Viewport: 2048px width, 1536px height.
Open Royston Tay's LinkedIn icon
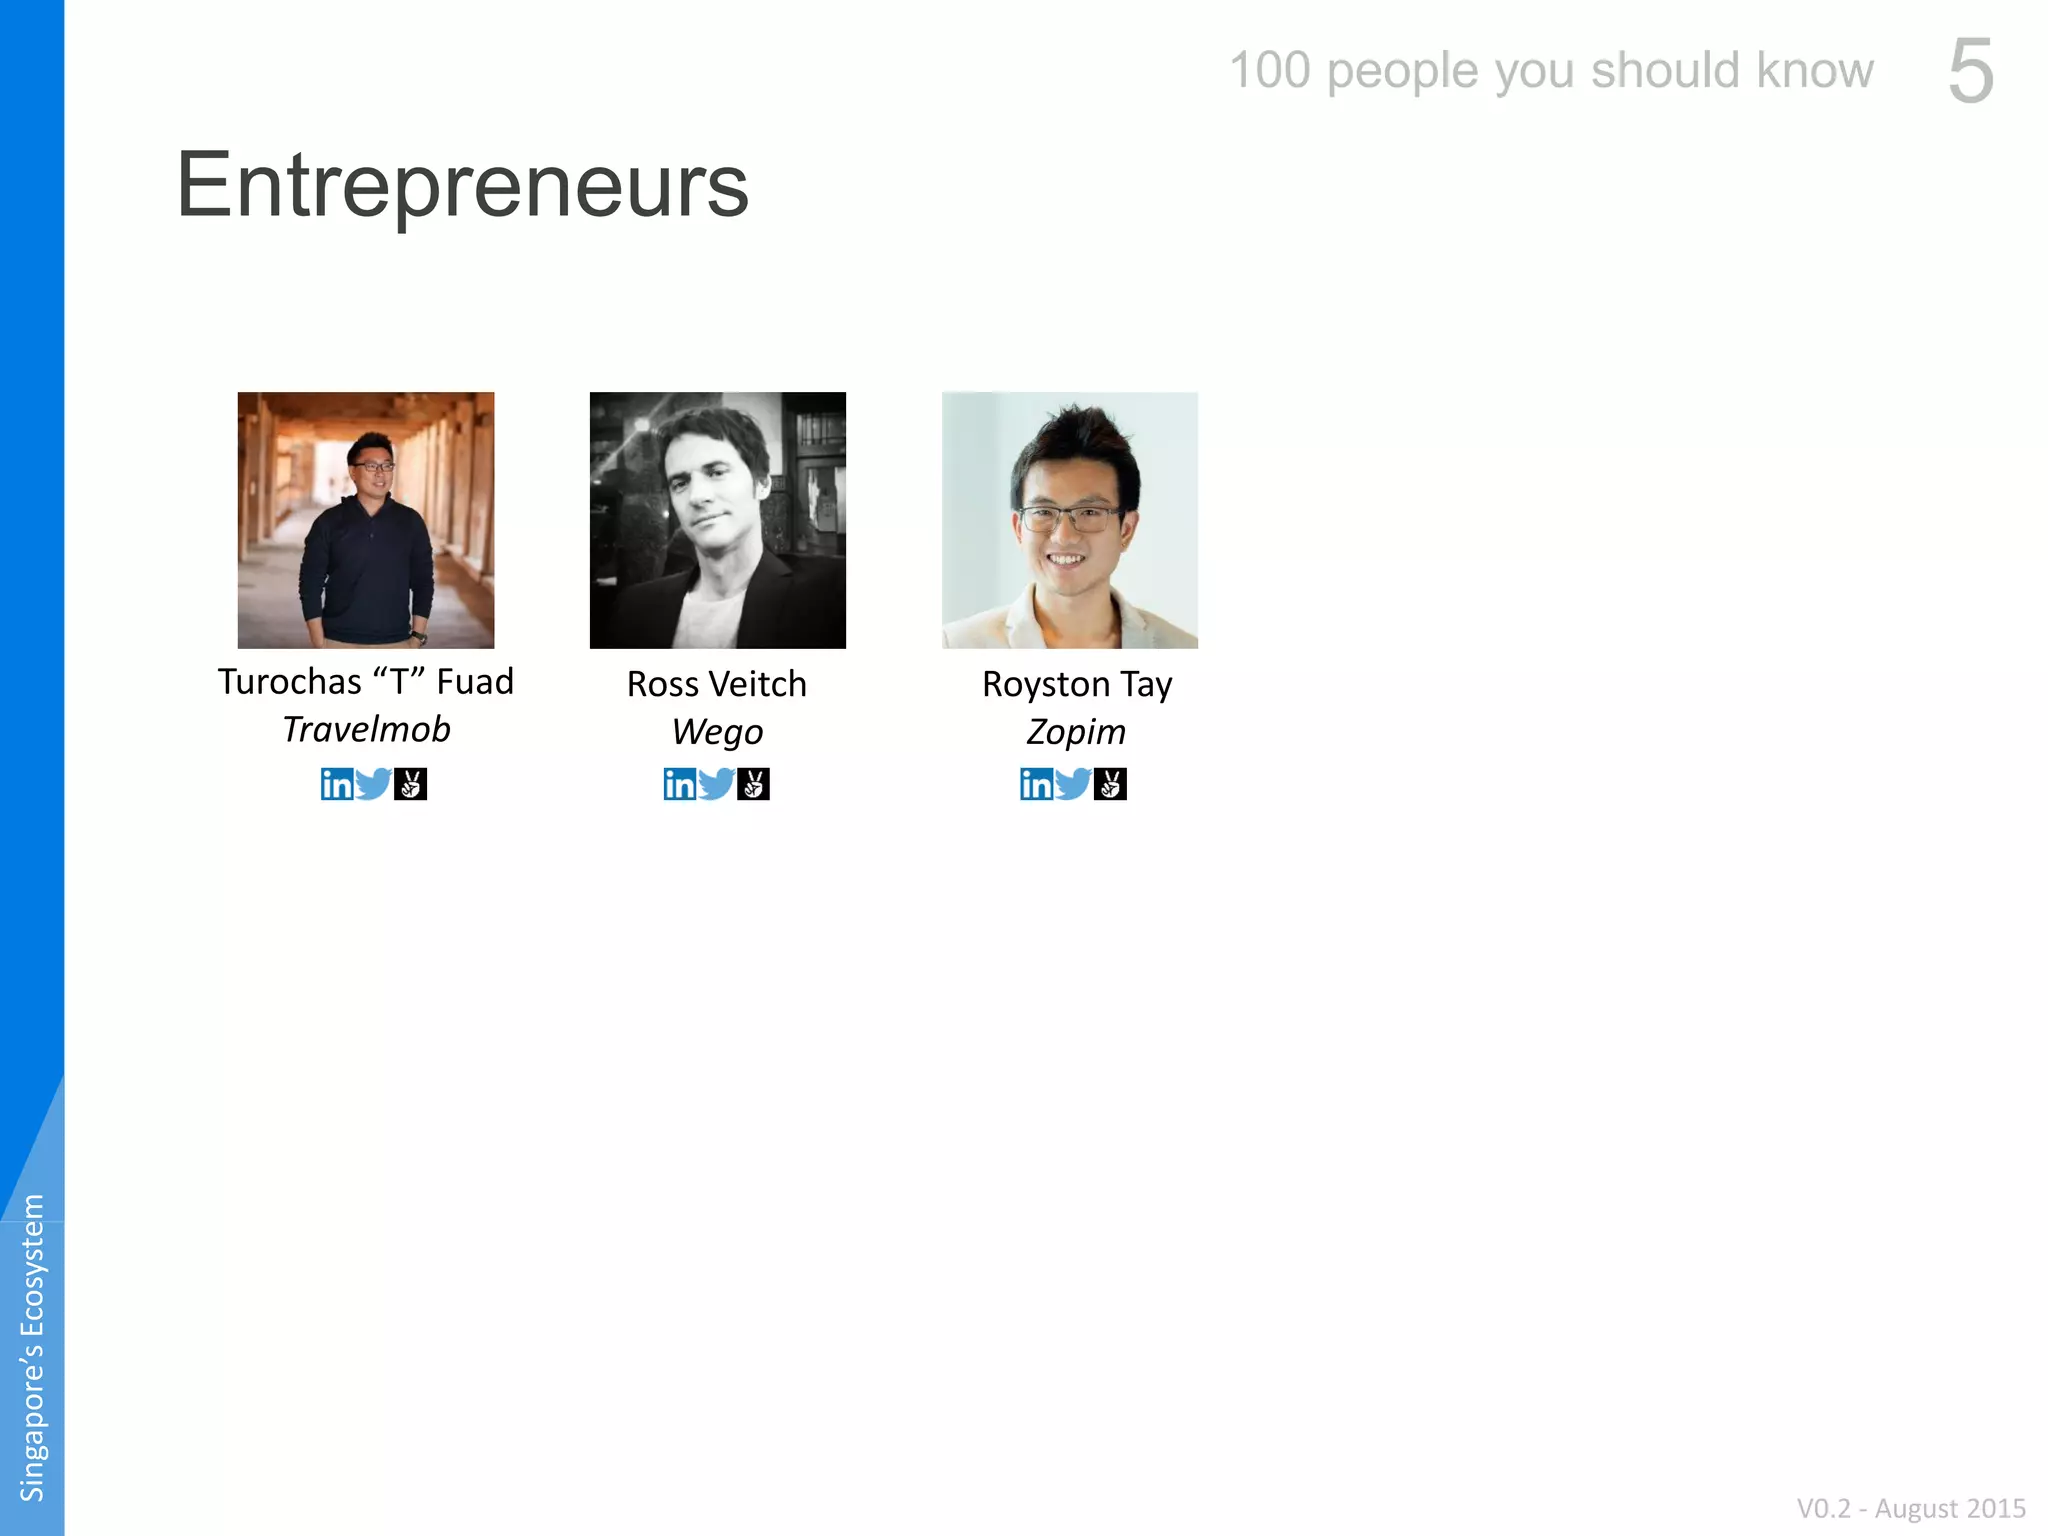coord(1037,784)
